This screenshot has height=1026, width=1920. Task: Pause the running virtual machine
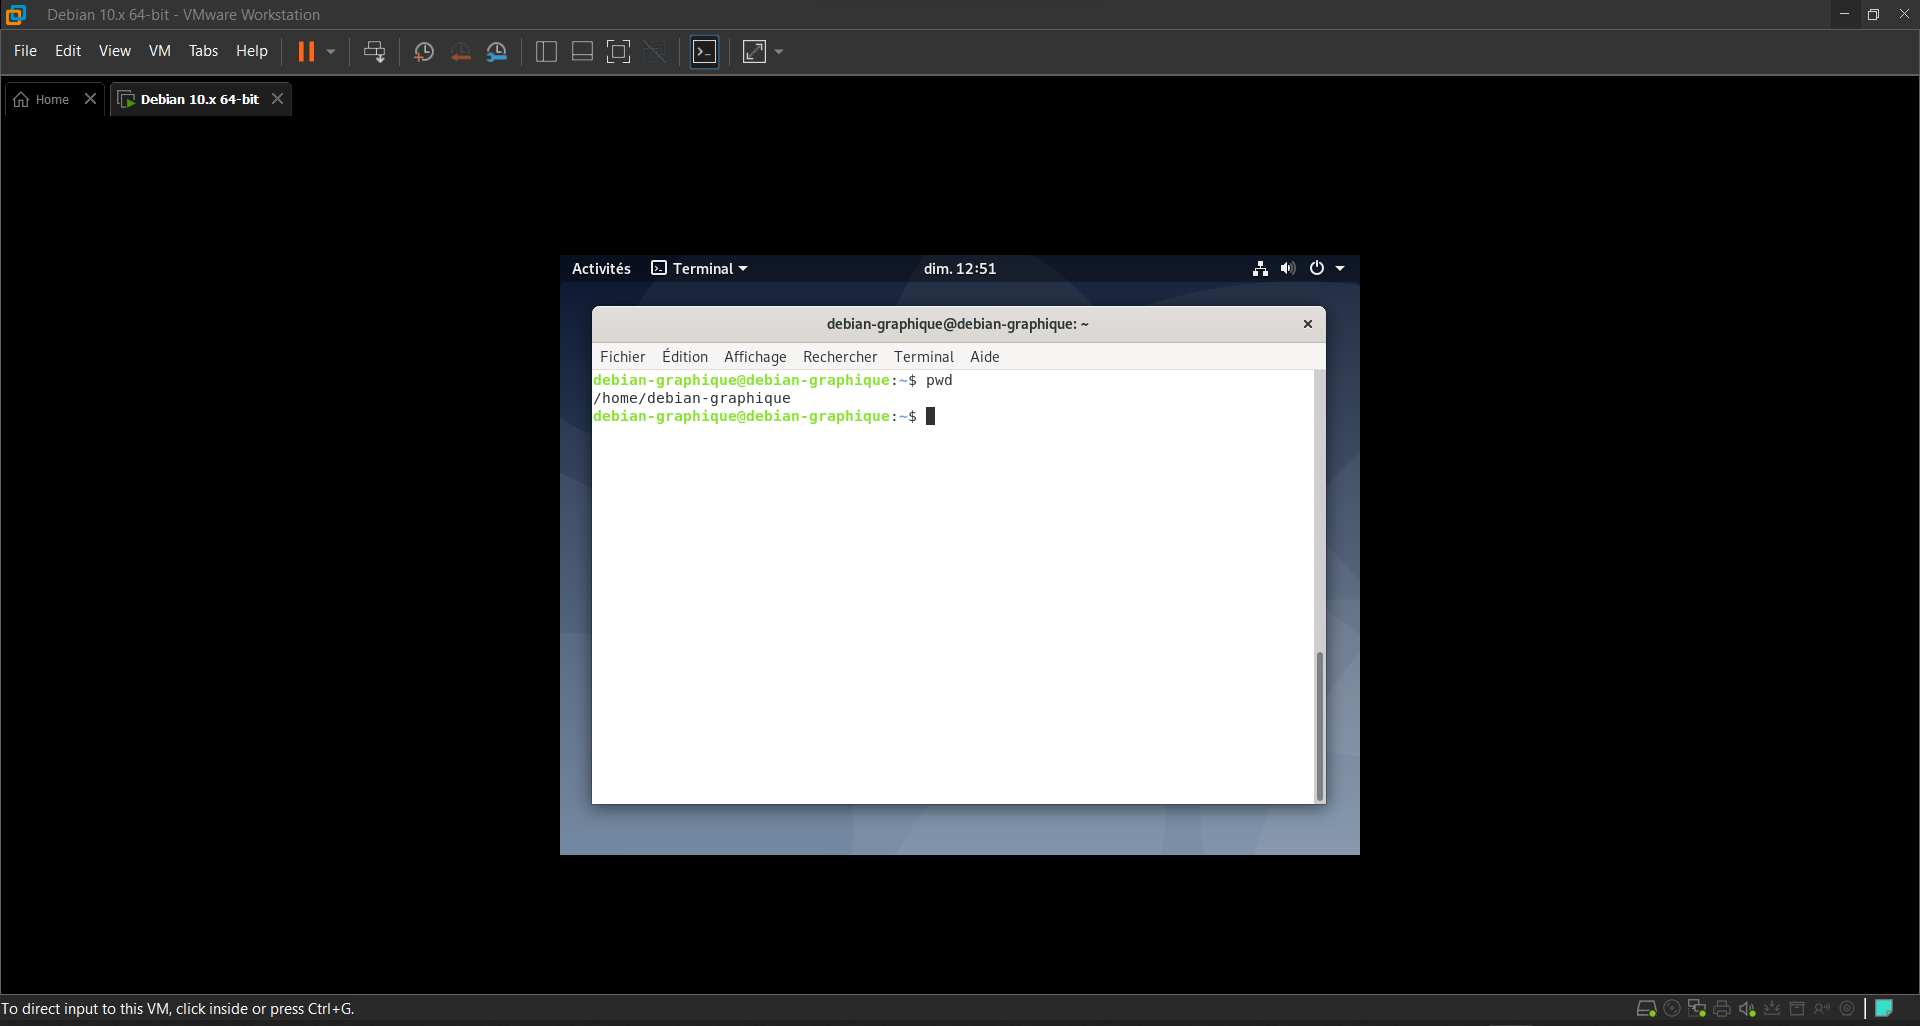306,52
